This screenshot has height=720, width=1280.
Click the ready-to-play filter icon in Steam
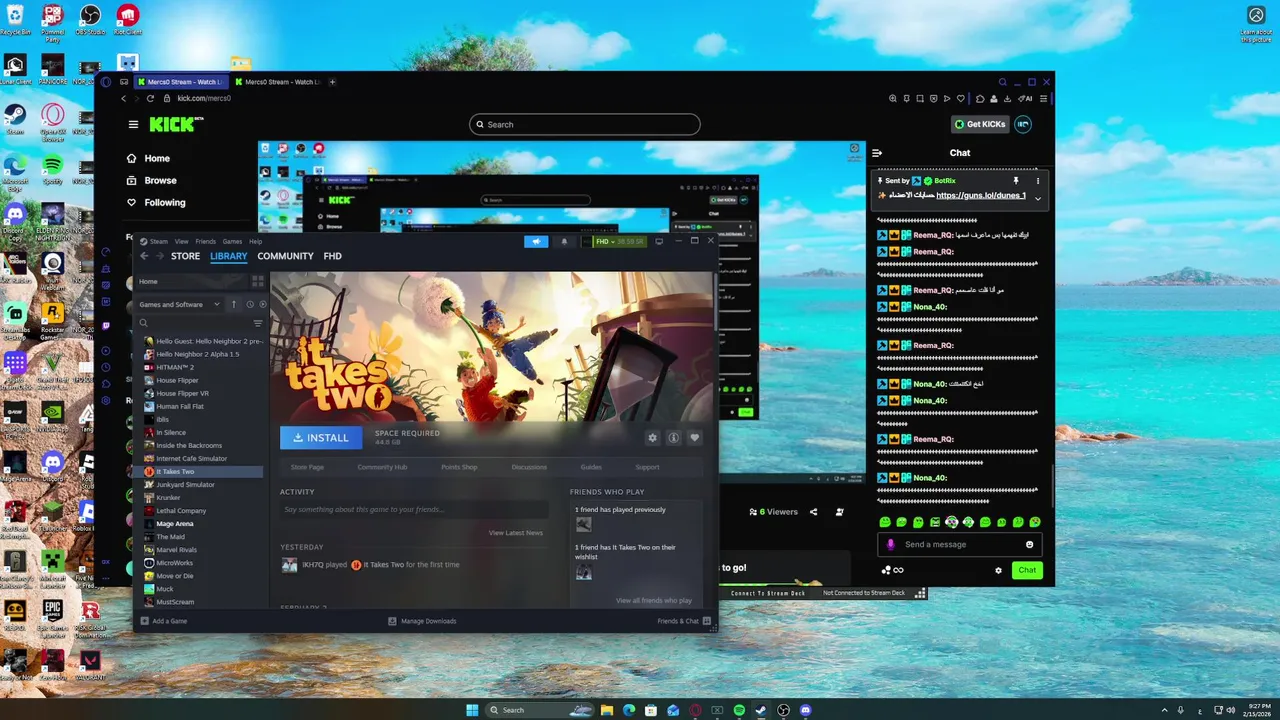(x=263, y=304)
